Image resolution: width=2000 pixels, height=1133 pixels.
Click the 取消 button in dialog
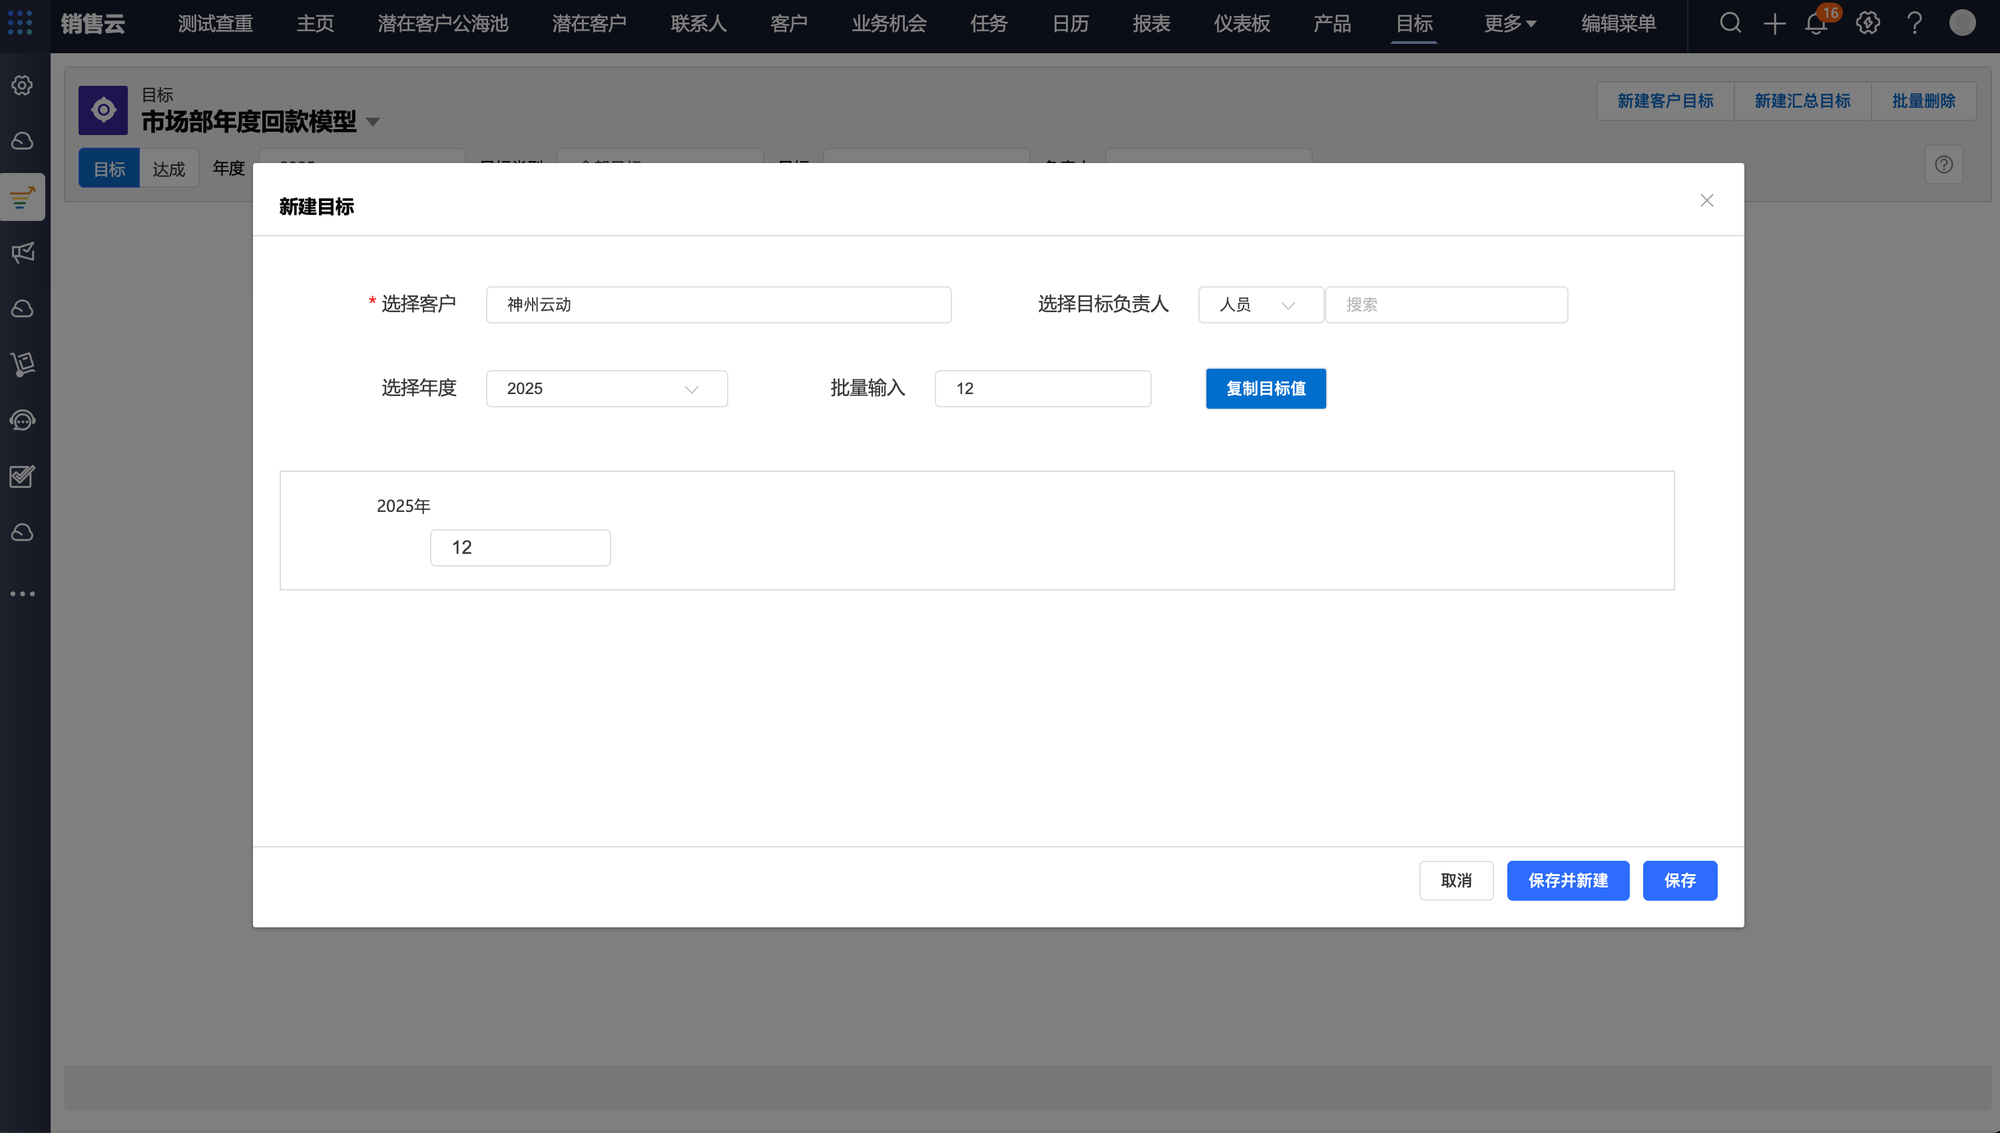coord(1455,881)
